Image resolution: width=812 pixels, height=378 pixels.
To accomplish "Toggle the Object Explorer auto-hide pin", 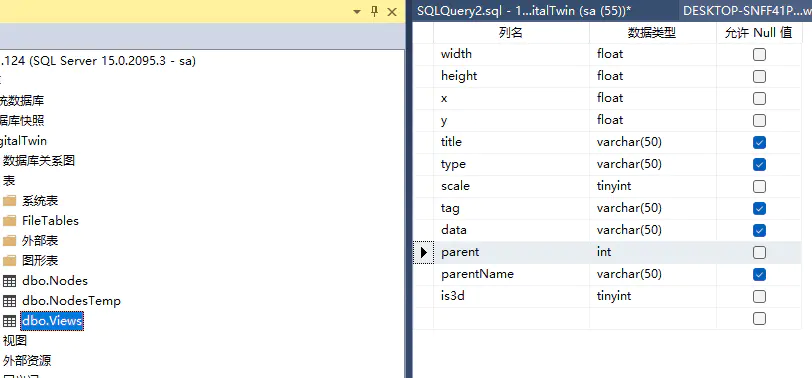I will (x=375, y=11).
